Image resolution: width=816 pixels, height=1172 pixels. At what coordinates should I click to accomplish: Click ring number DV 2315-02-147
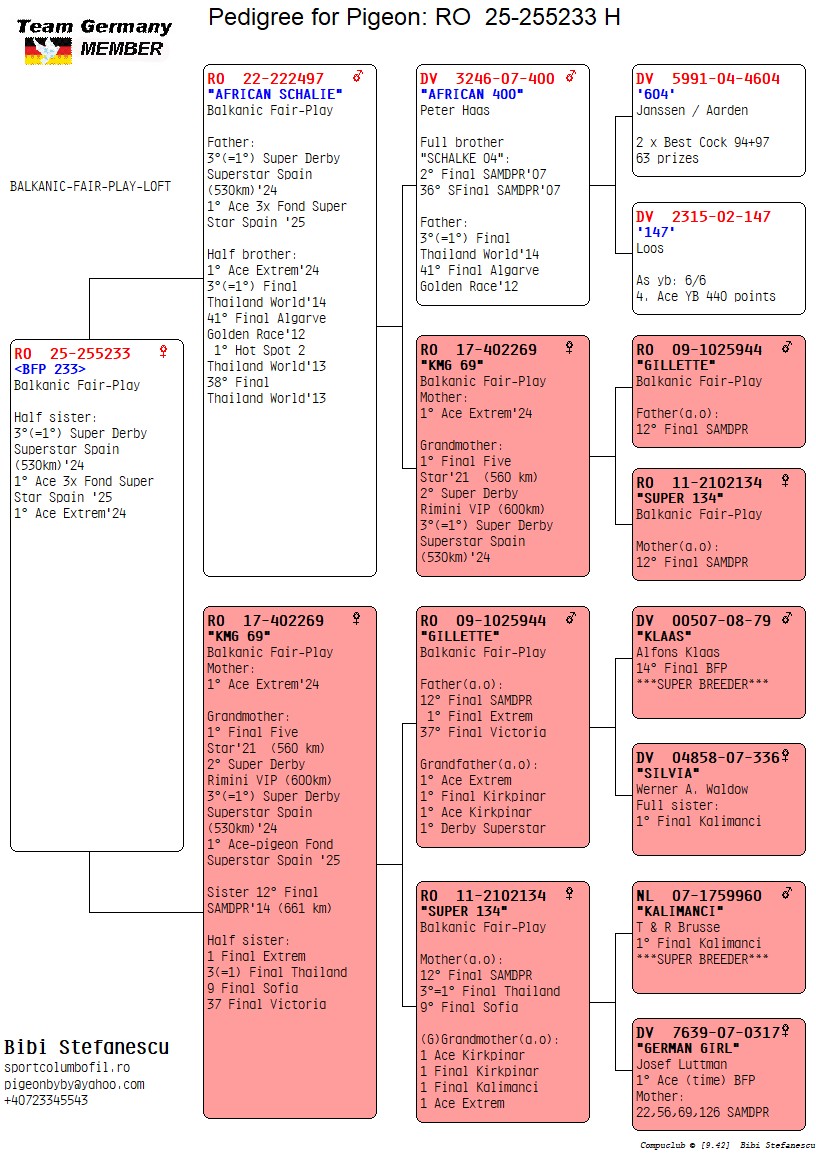[704, 216]
